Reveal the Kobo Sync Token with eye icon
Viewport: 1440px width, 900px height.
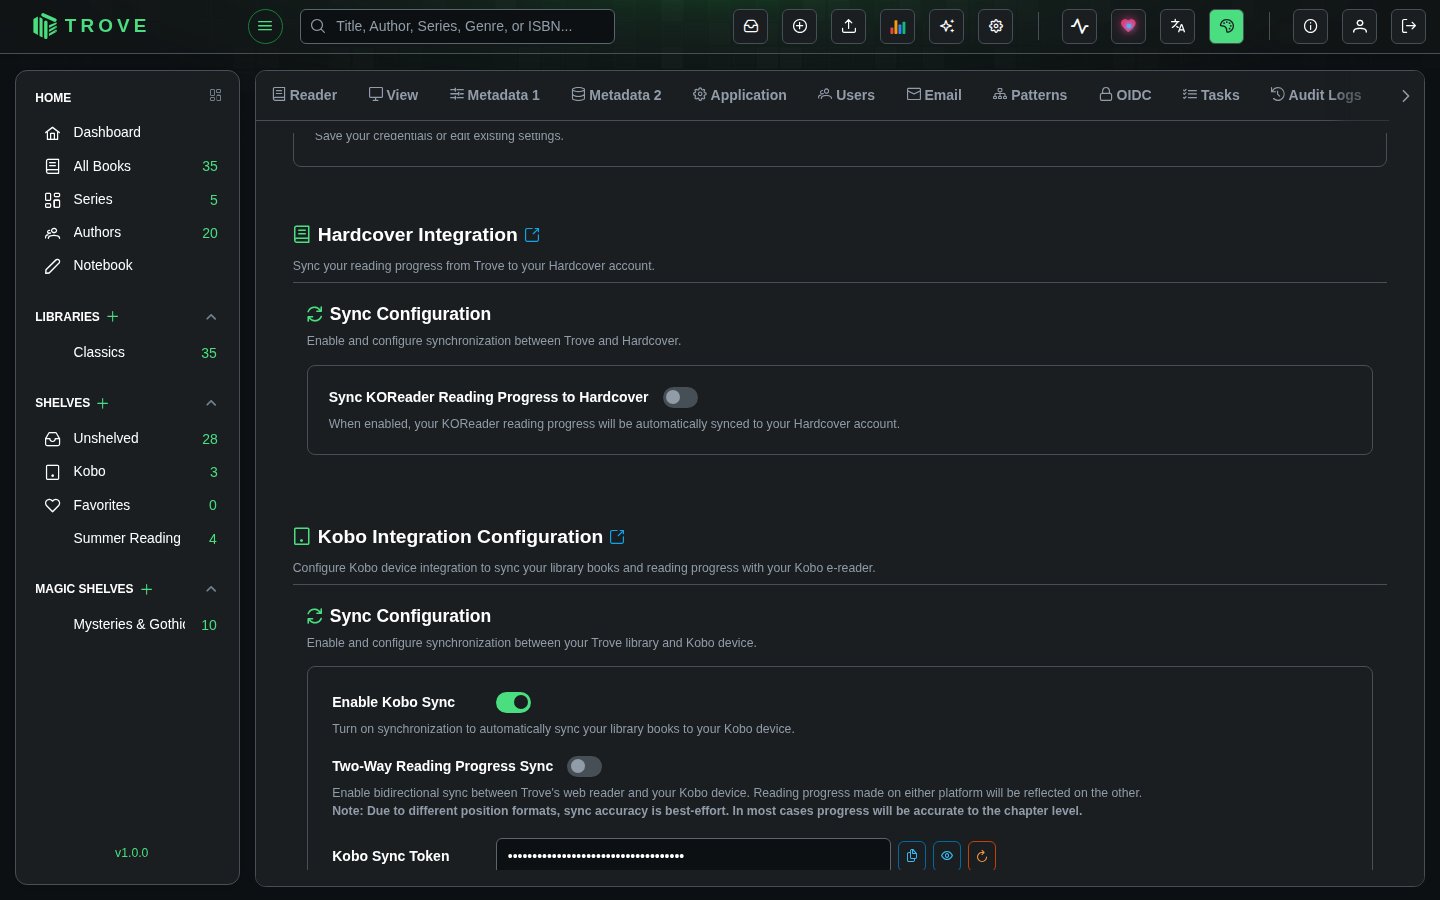[x=947, y=856]
